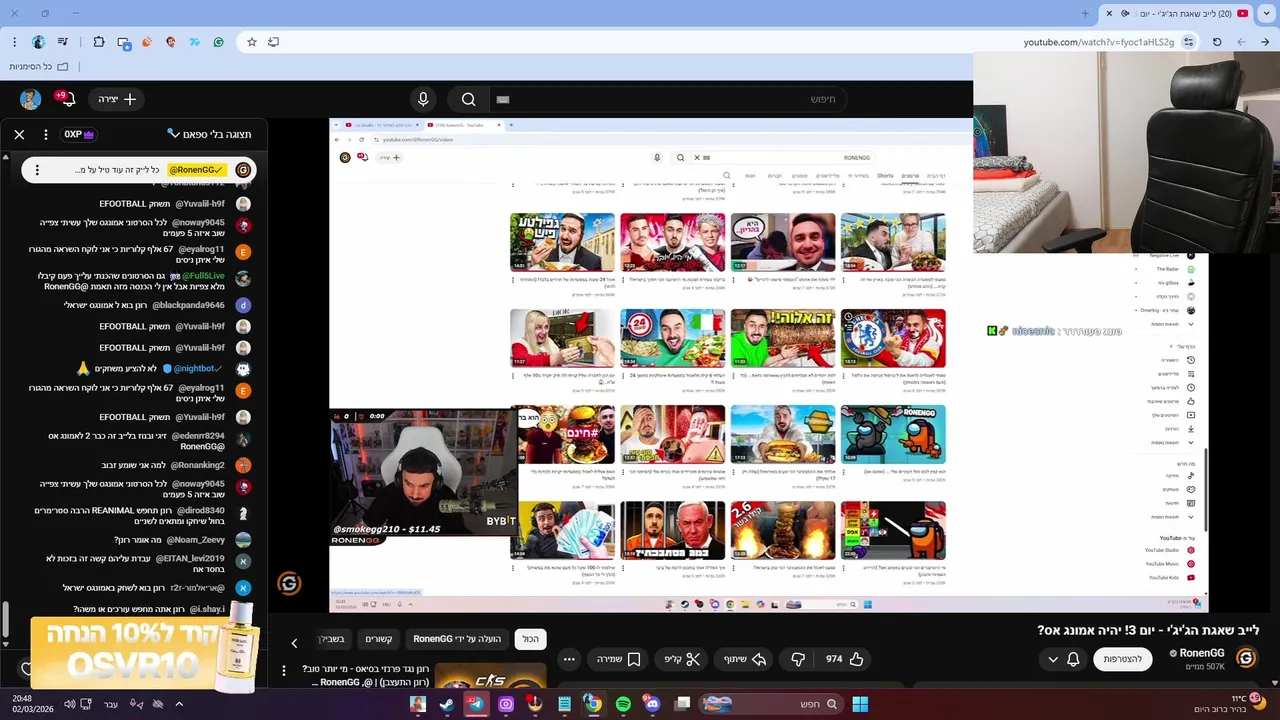Toggle the taskbar volume speaker icon
Image resolution: width=1280 pixels, height=720 pixels.
click(69, 704)
